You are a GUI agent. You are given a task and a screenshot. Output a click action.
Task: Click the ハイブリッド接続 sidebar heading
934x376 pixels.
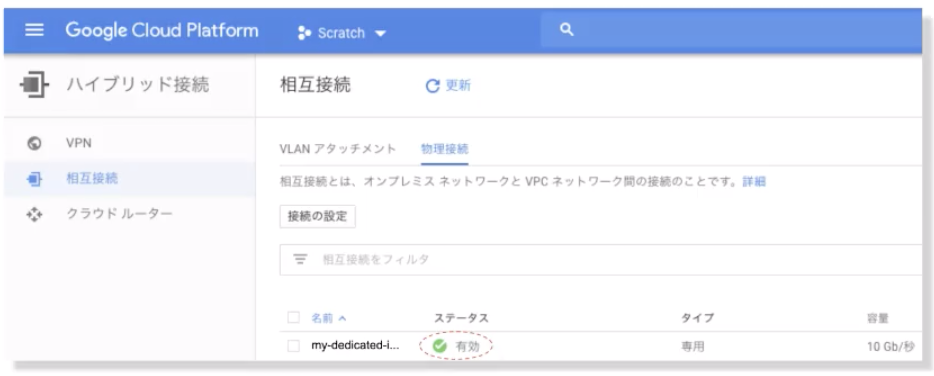point(138,85)
